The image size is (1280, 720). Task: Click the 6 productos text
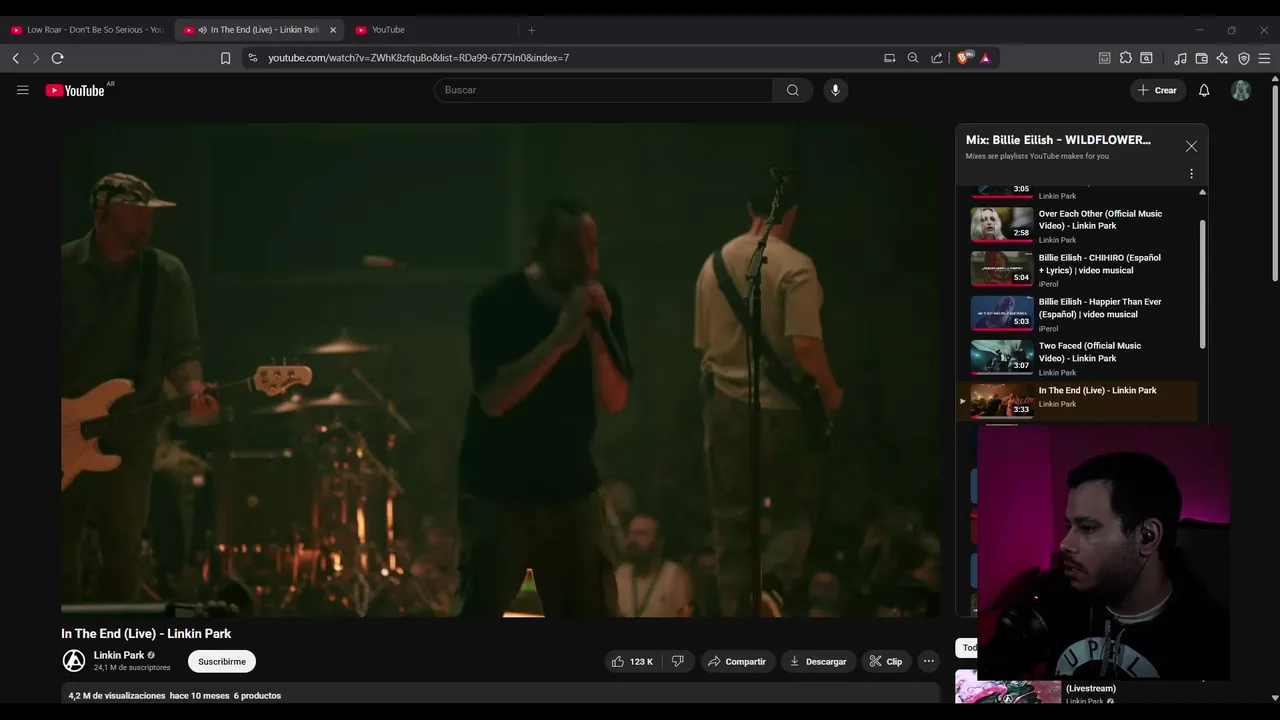(257, 696)
